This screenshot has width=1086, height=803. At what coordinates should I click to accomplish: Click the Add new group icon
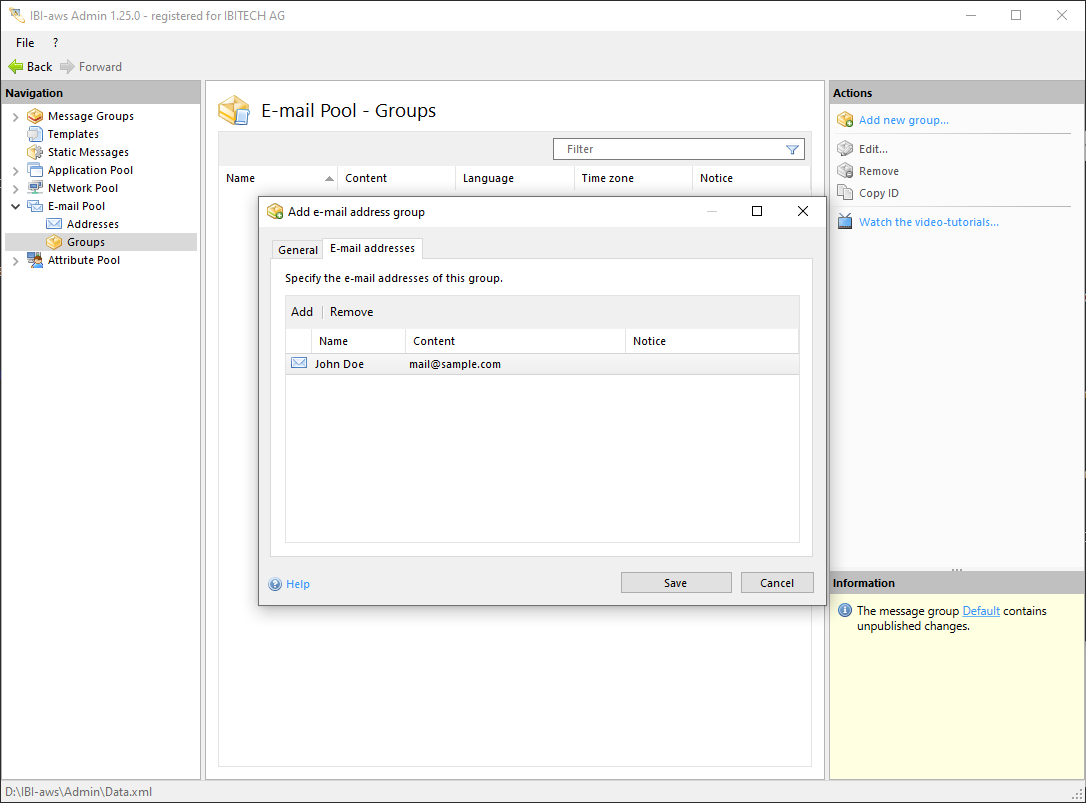tap(845, 120)
